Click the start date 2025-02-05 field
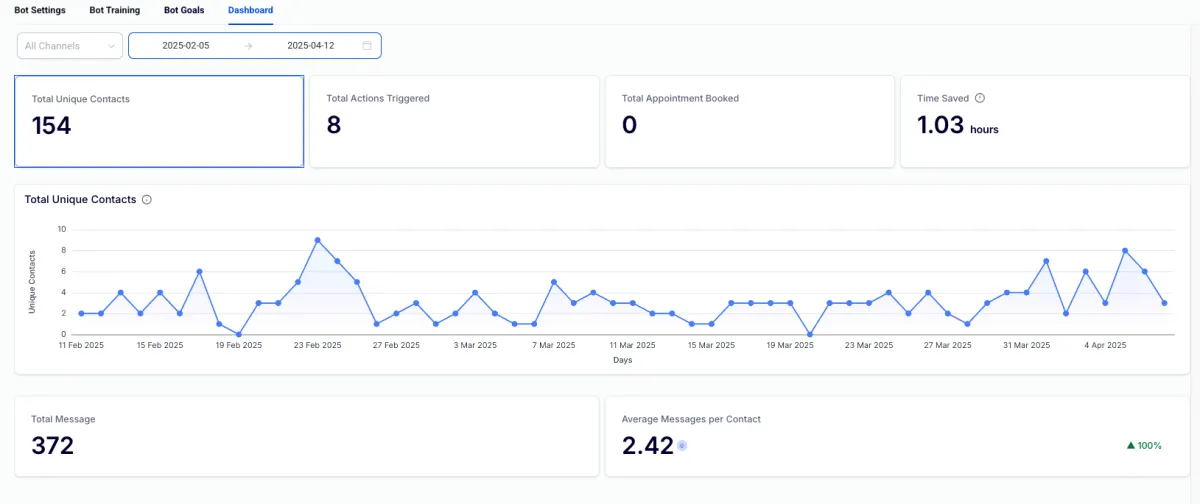The width and height of the screenshot is (1200, 504). (x=186, y=46)
